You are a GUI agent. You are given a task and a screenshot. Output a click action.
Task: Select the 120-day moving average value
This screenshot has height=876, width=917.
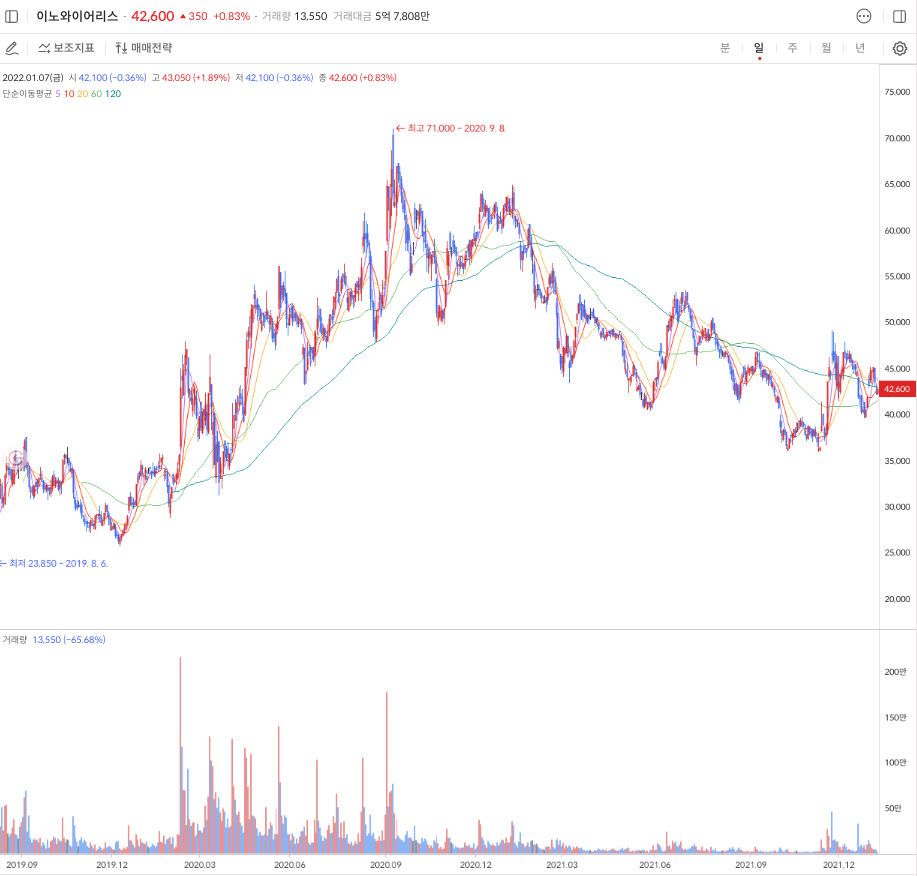[x=113, y=94]
